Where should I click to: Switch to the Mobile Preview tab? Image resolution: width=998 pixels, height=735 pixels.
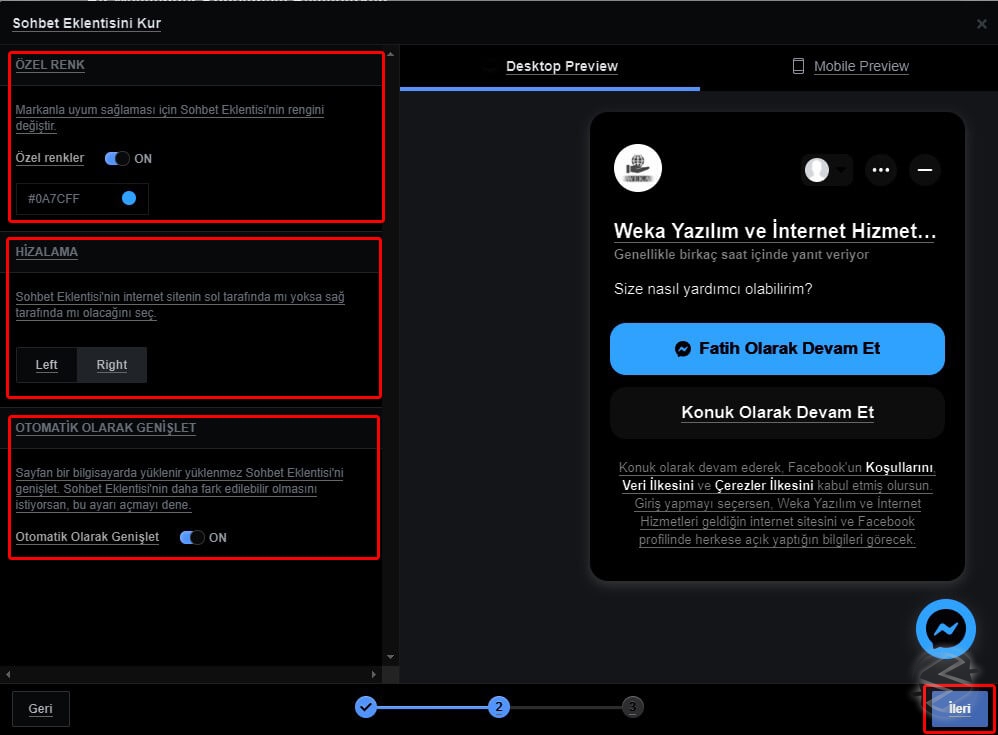(861, 66)
